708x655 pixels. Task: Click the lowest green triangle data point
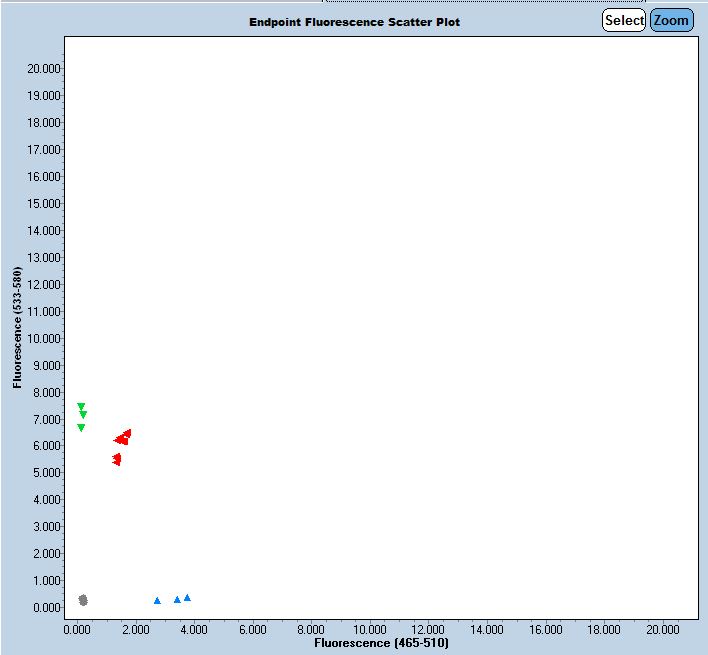coord(81,428)
